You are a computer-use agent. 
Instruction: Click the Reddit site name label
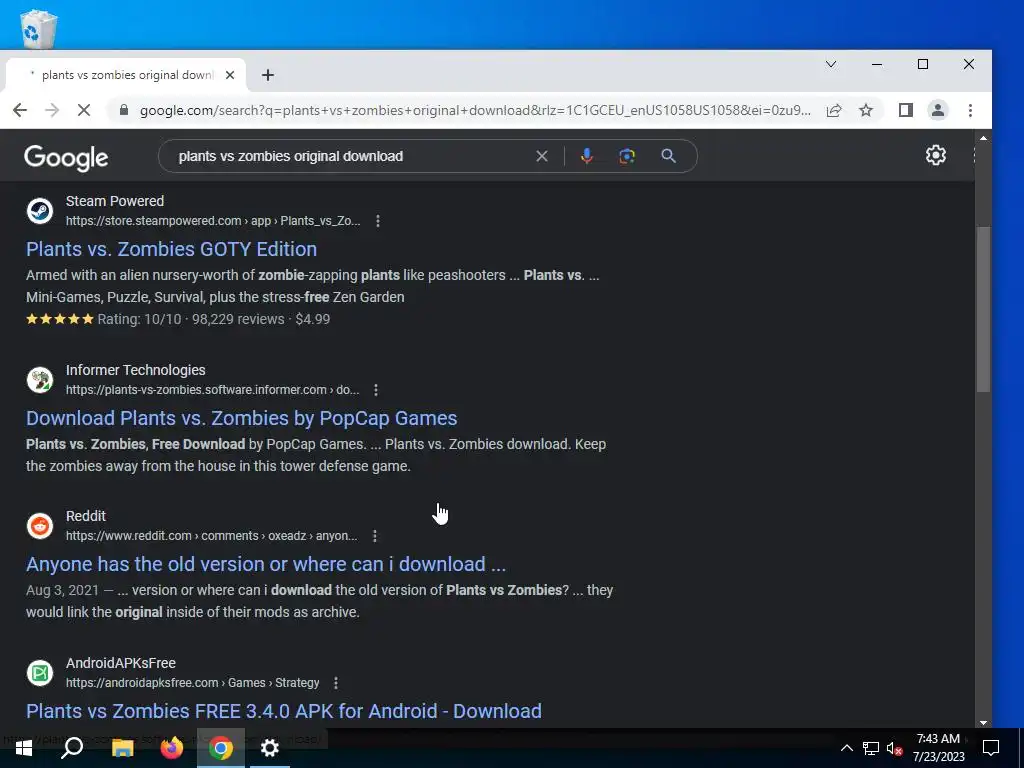tap(86, 516)
